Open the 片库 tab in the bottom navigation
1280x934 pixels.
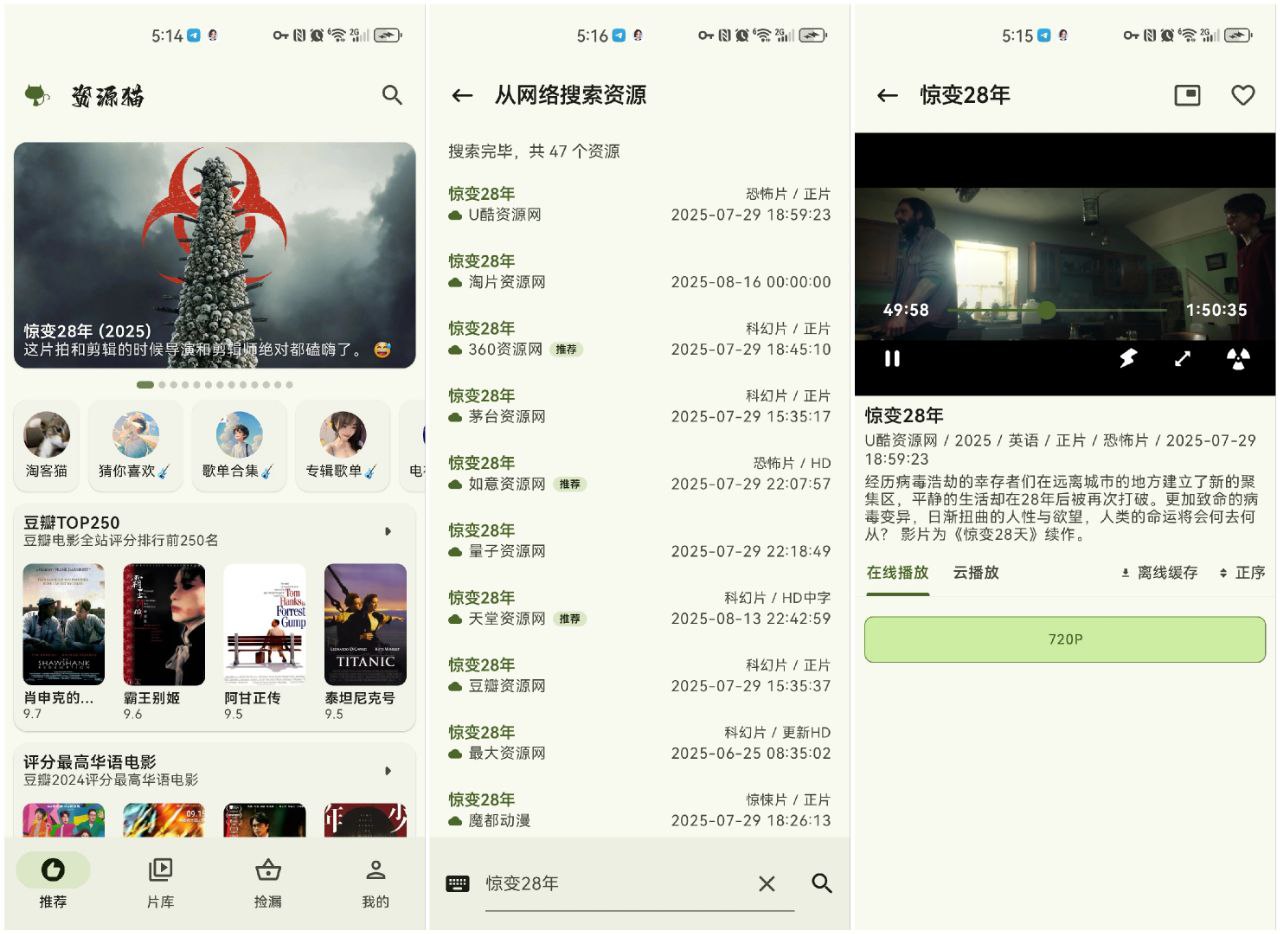click(x=160, y=883)
